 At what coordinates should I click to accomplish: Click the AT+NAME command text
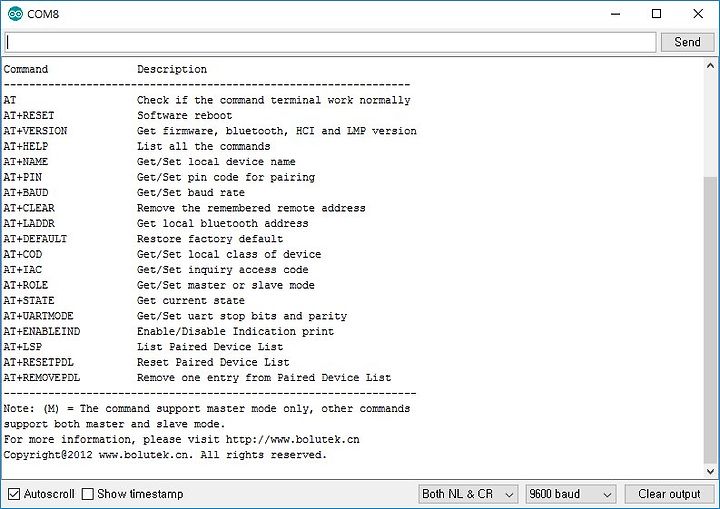[x=26, y=162]
